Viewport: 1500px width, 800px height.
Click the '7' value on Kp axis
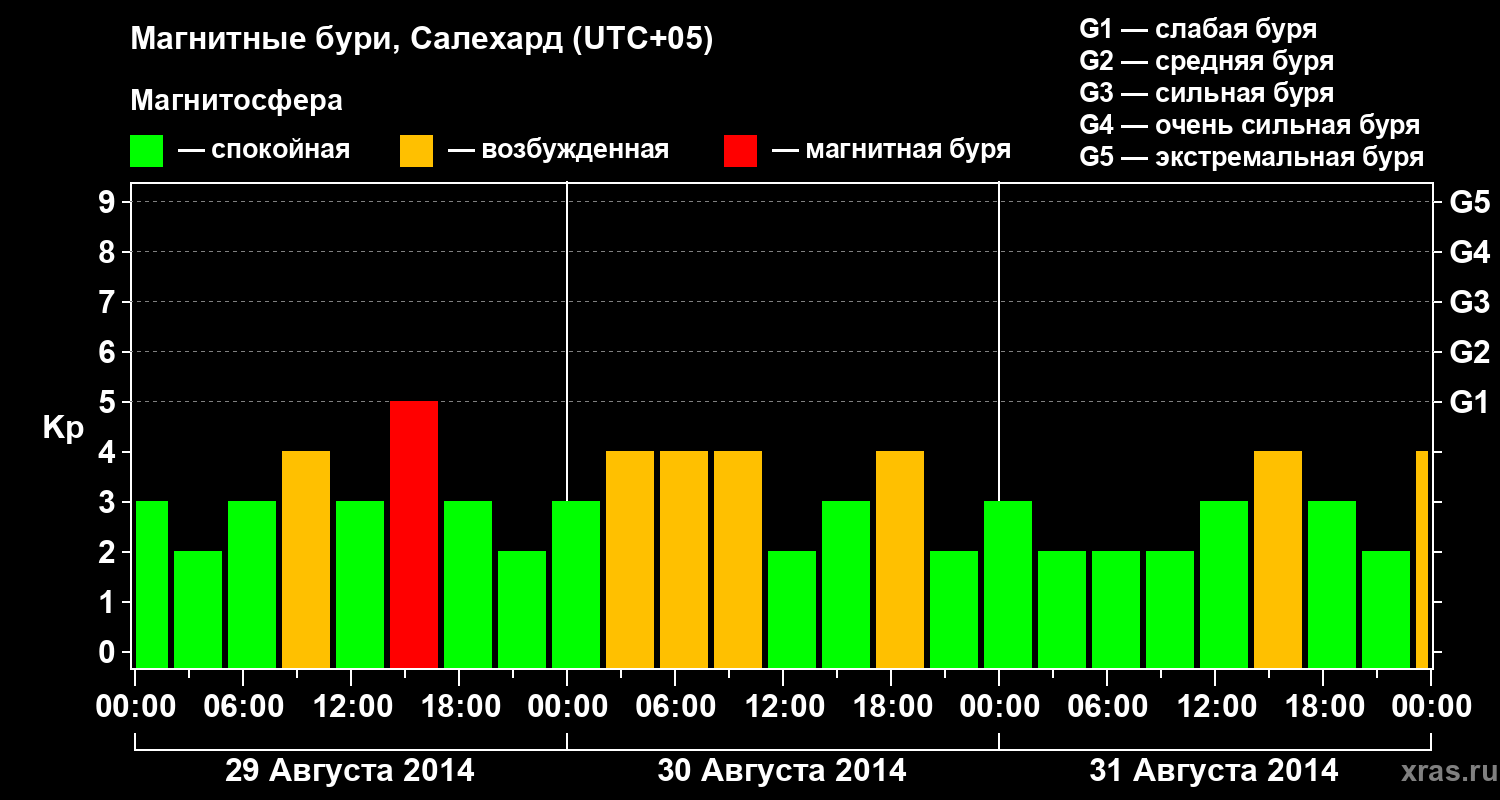click(x=109, y=302)
